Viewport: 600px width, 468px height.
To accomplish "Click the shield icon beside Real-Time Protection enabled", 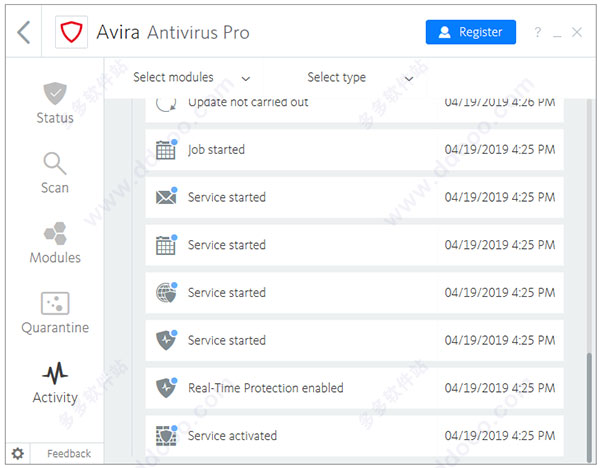I will click(x=166, y=388).
